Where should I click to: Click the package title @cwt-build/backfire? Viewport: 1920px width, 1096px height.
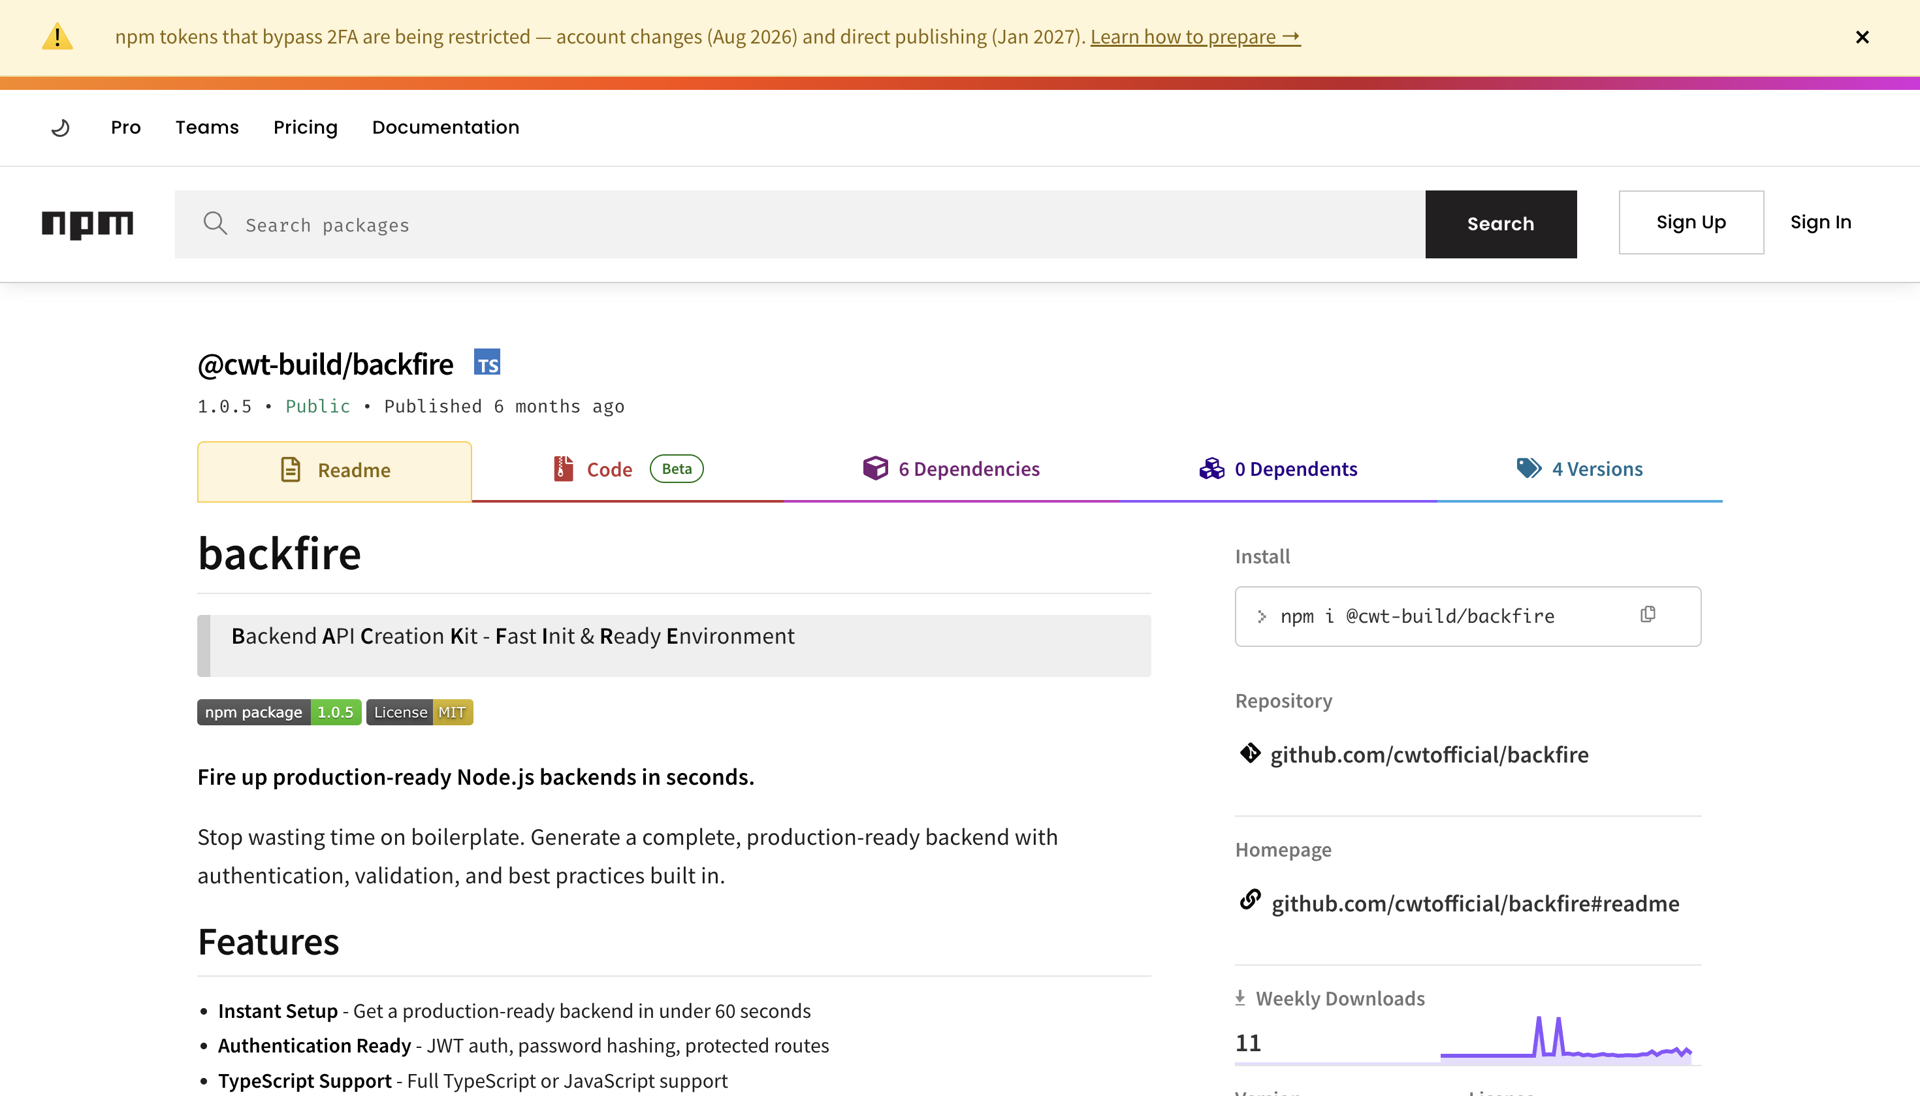click(325, 364)
